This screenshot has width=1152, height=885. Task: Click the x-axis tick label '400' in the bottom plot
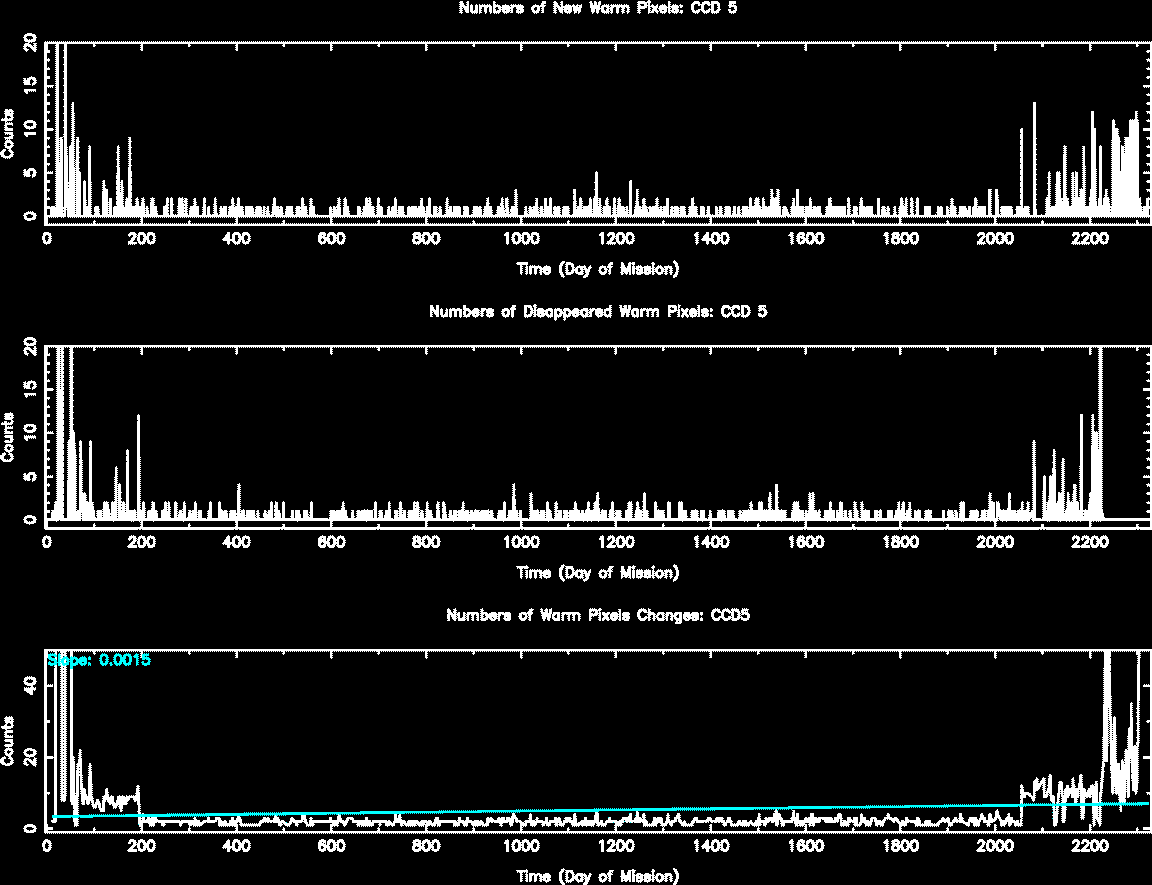[237, 845]
